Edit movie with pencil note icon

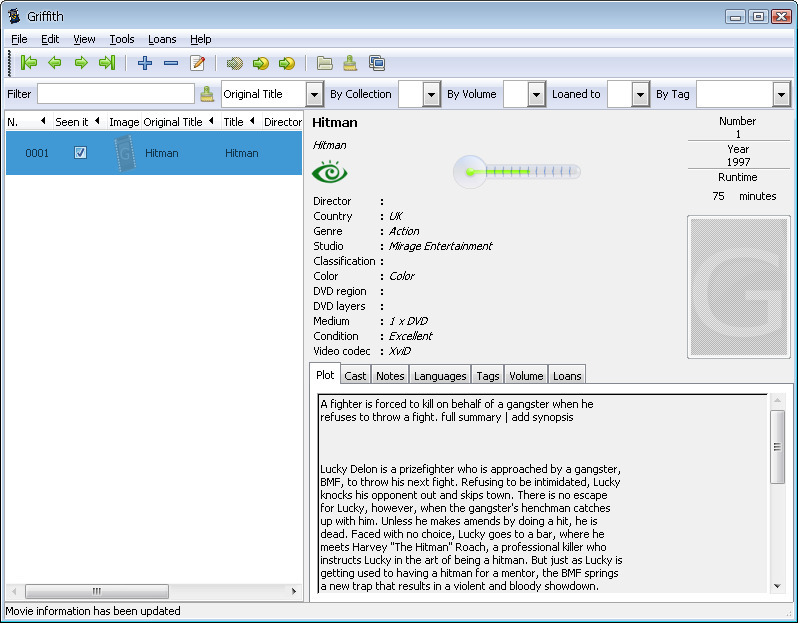pyautogui.click(x=197, y=63)
